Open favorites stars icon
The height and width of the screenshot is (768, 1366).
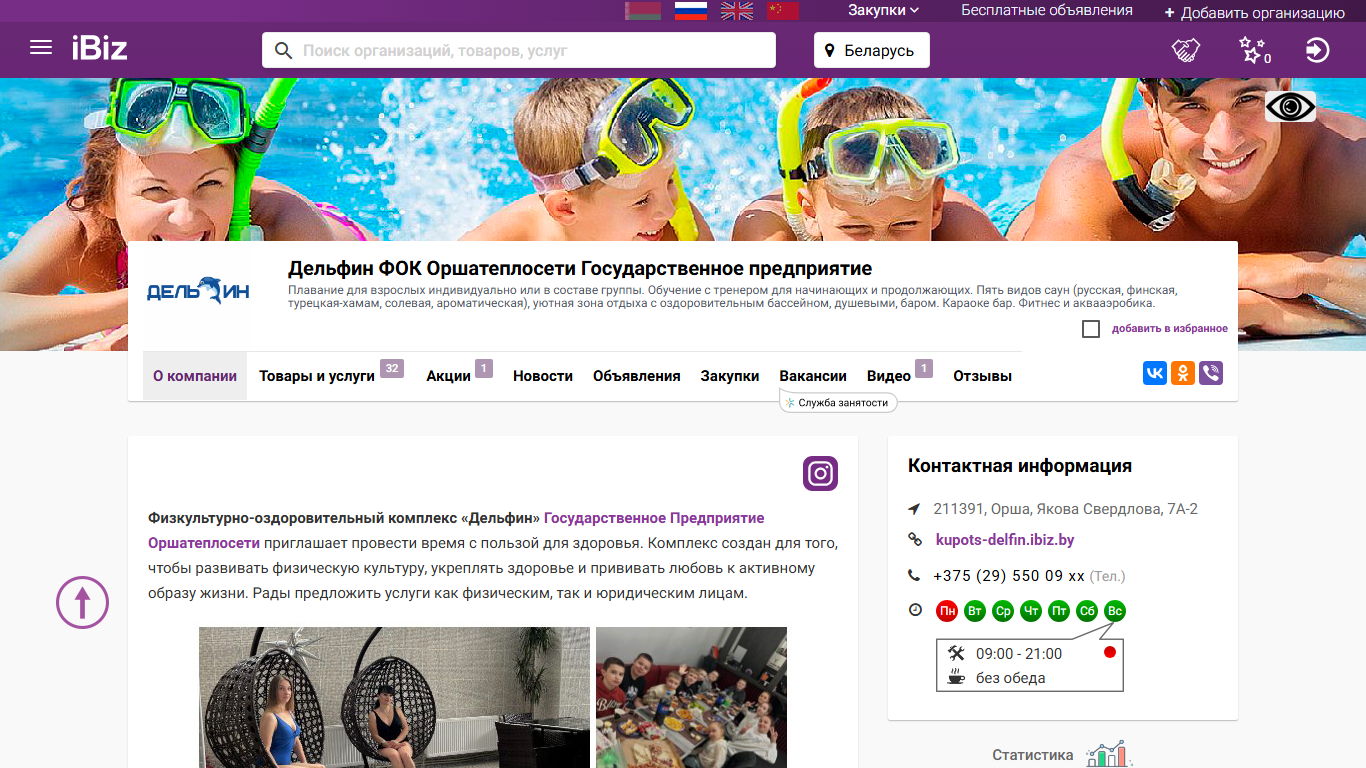click(x=1253, y=50)
